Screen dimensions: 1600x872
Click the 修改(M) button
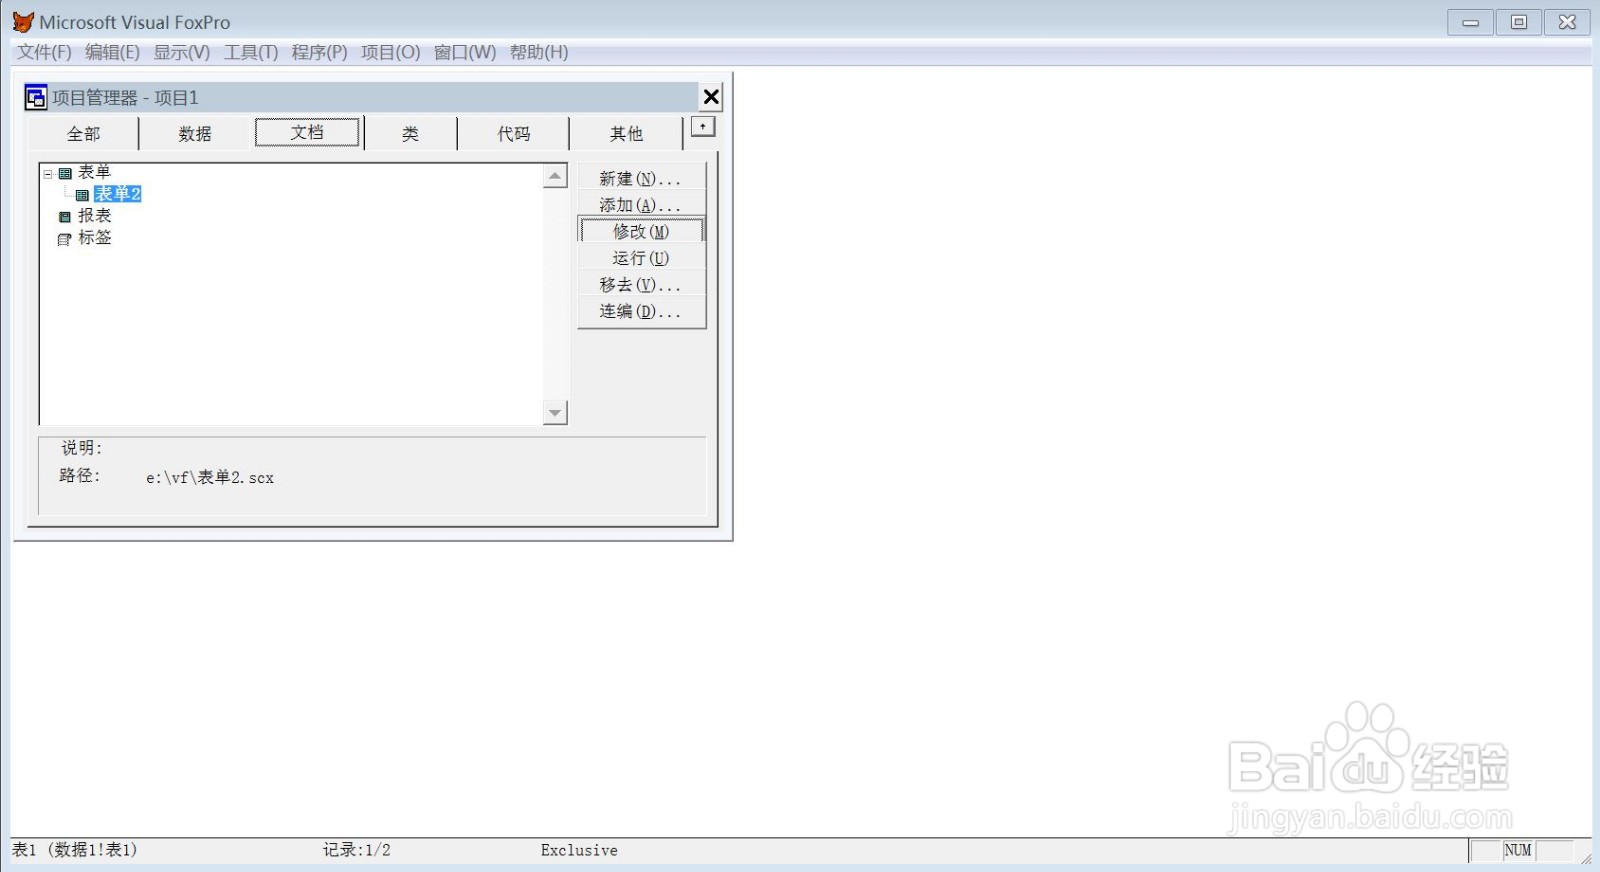(x=641, y=231)
